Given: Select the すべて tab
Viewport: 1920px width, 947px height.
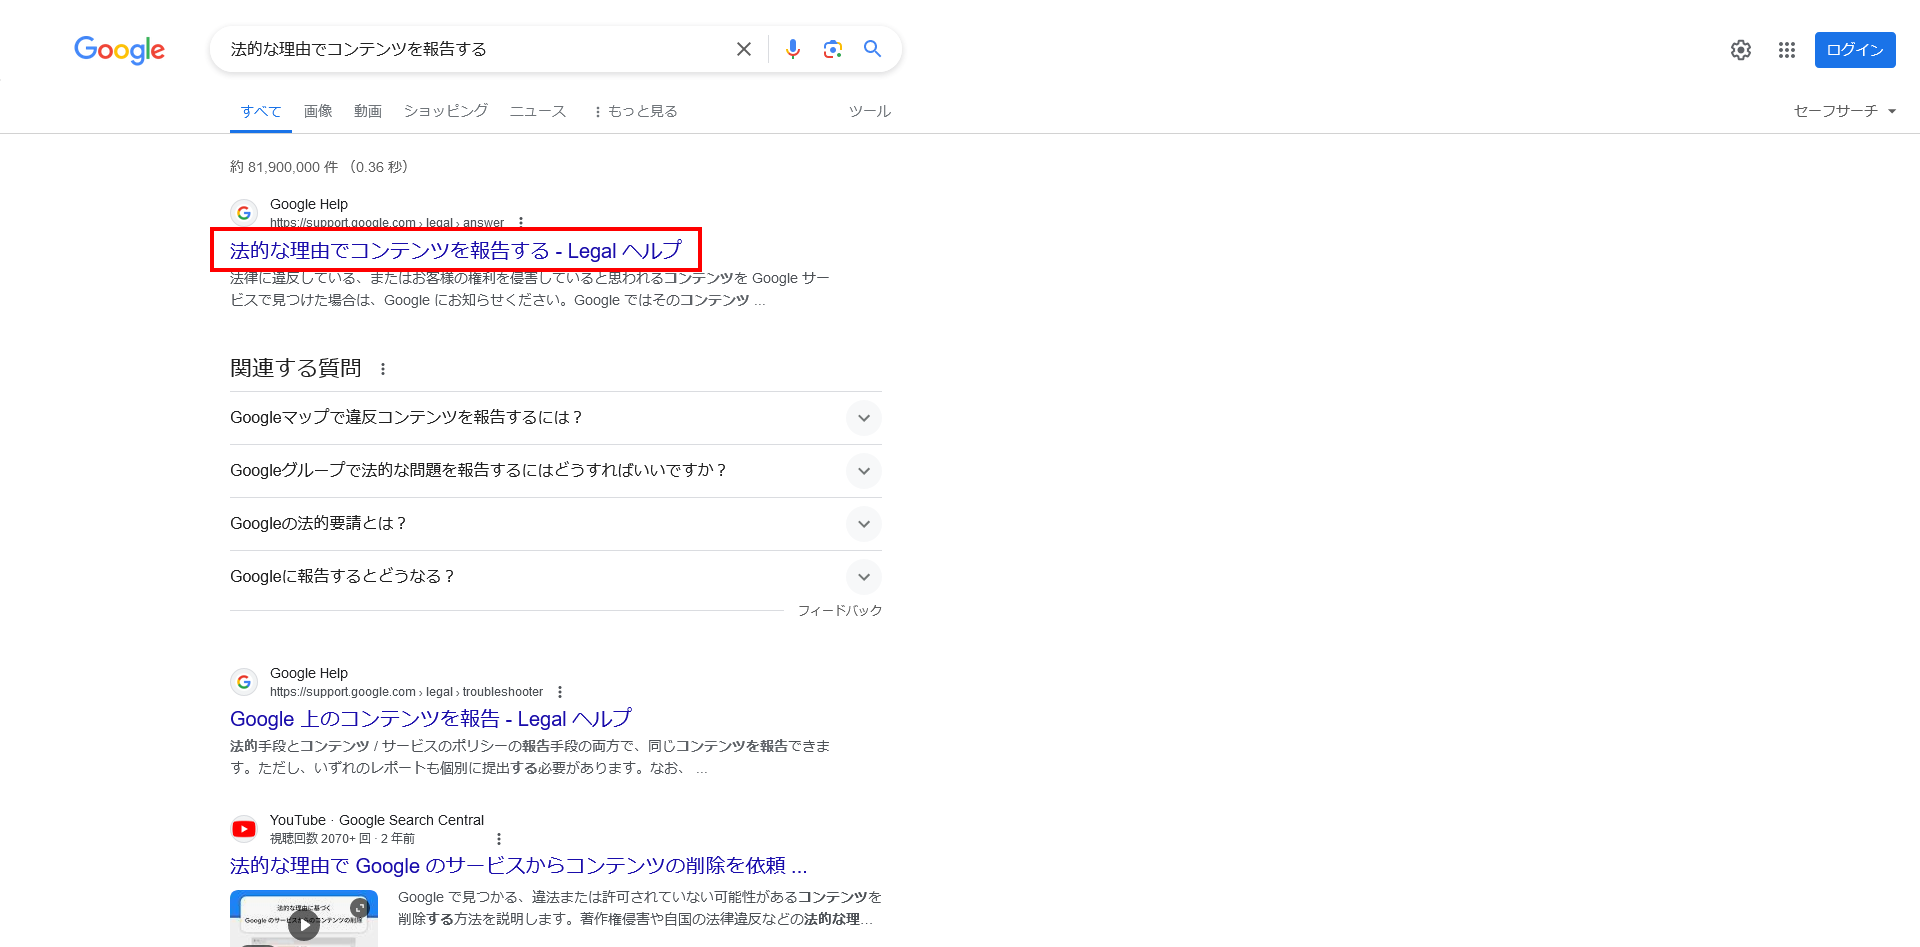Looking at the screenshot, I should point(261,111).
